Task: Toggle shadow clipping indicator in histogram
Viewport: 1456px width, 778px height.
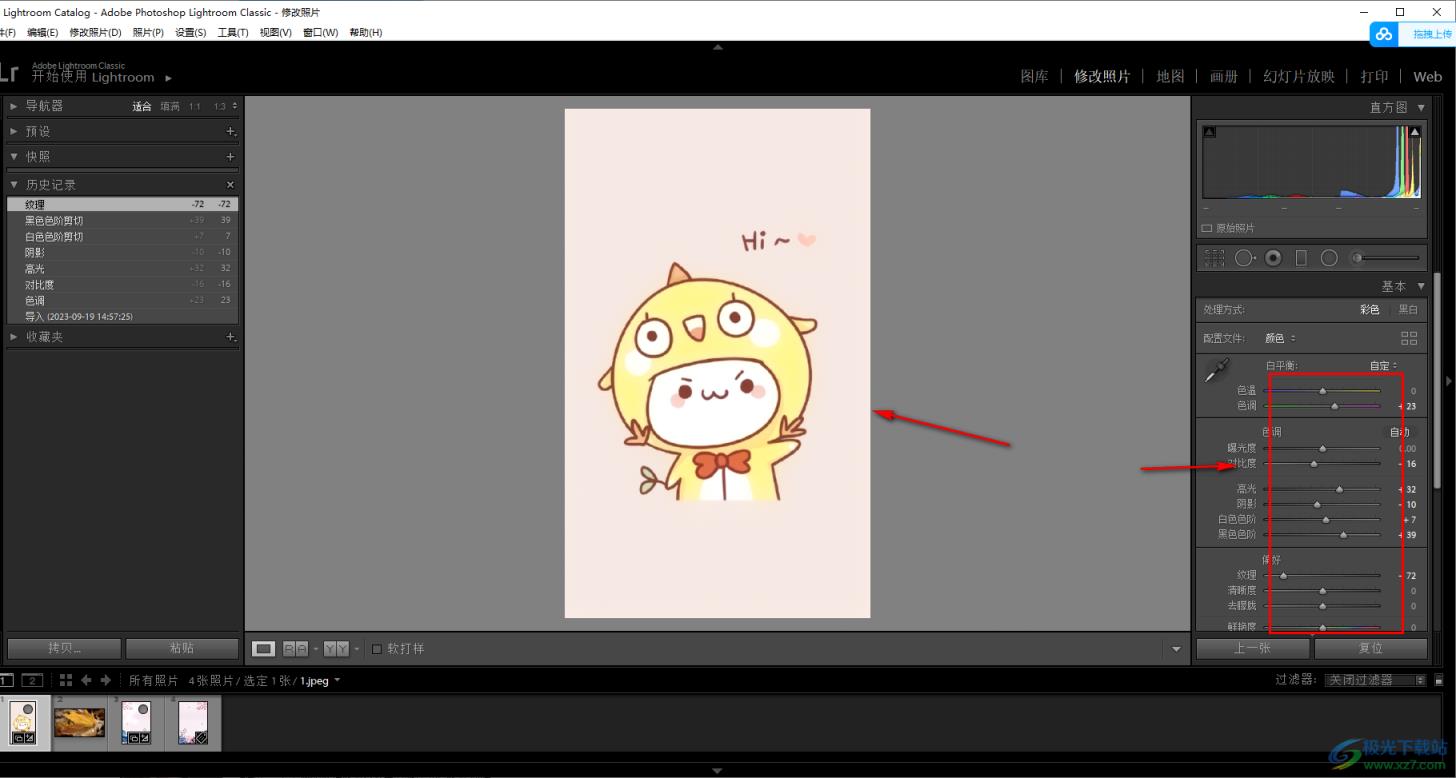Action: pos(1209,132)
